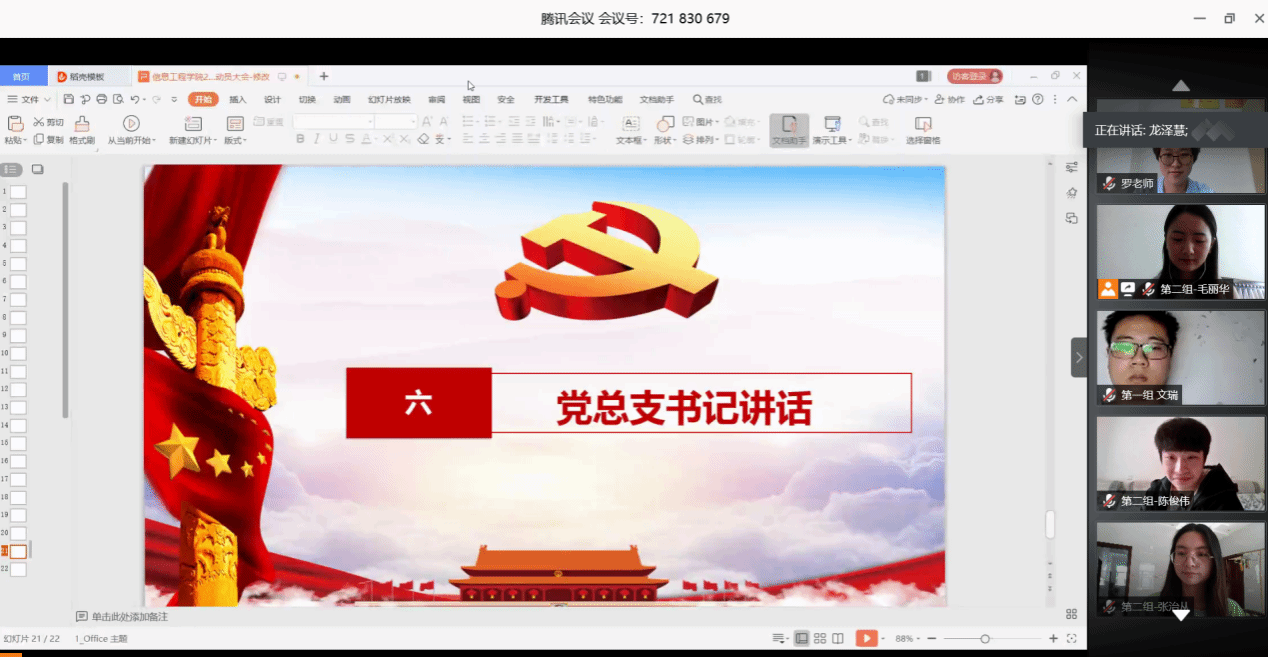The image size is (1268, 657).
Task: Open the 动画 animation tab
Action: (342, 100)
